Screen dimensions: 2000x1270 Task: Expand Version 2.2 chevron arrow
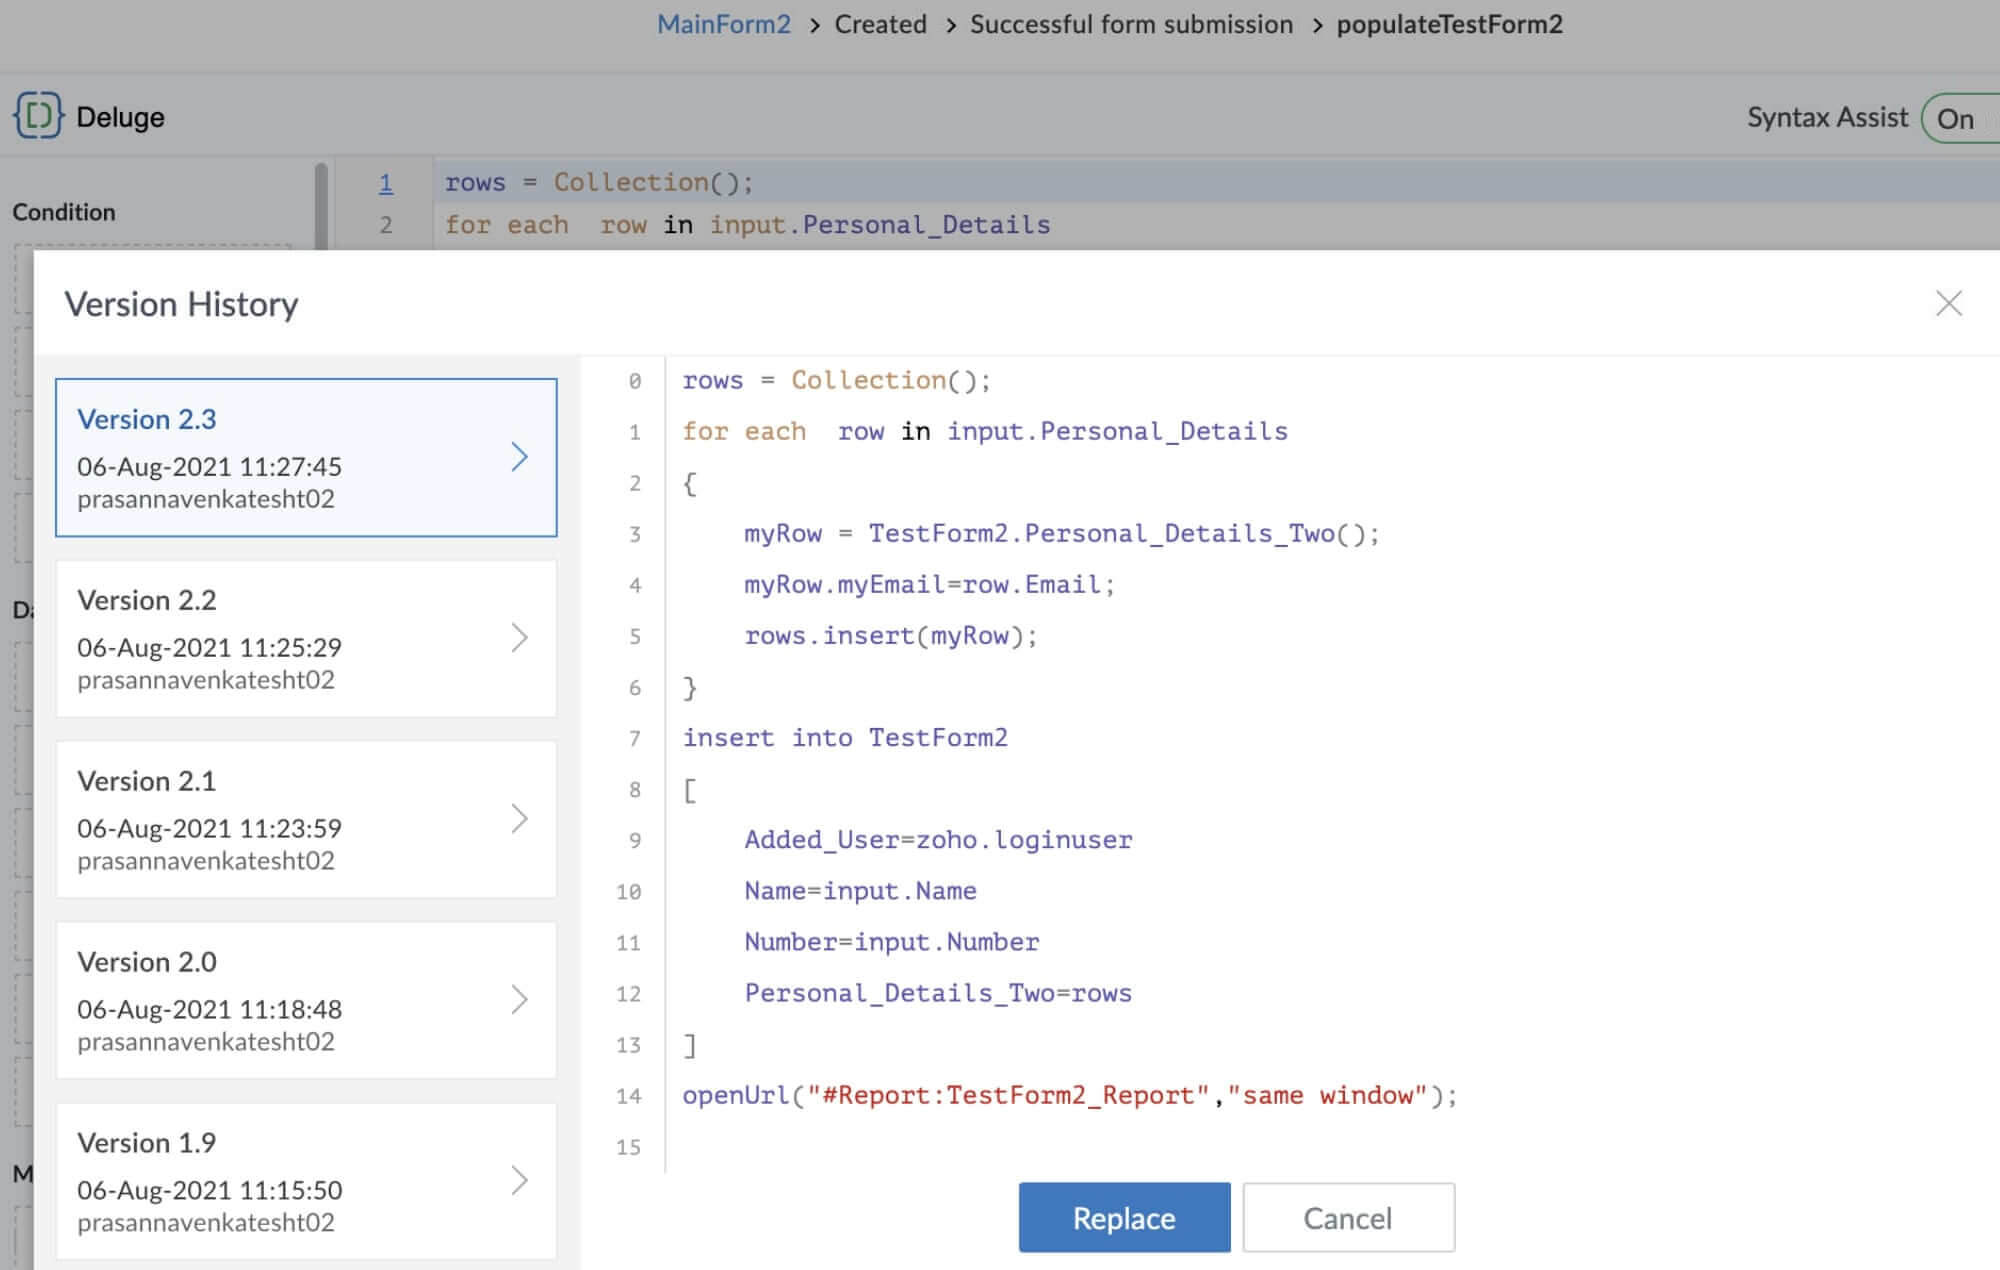(x=519, y=638)
